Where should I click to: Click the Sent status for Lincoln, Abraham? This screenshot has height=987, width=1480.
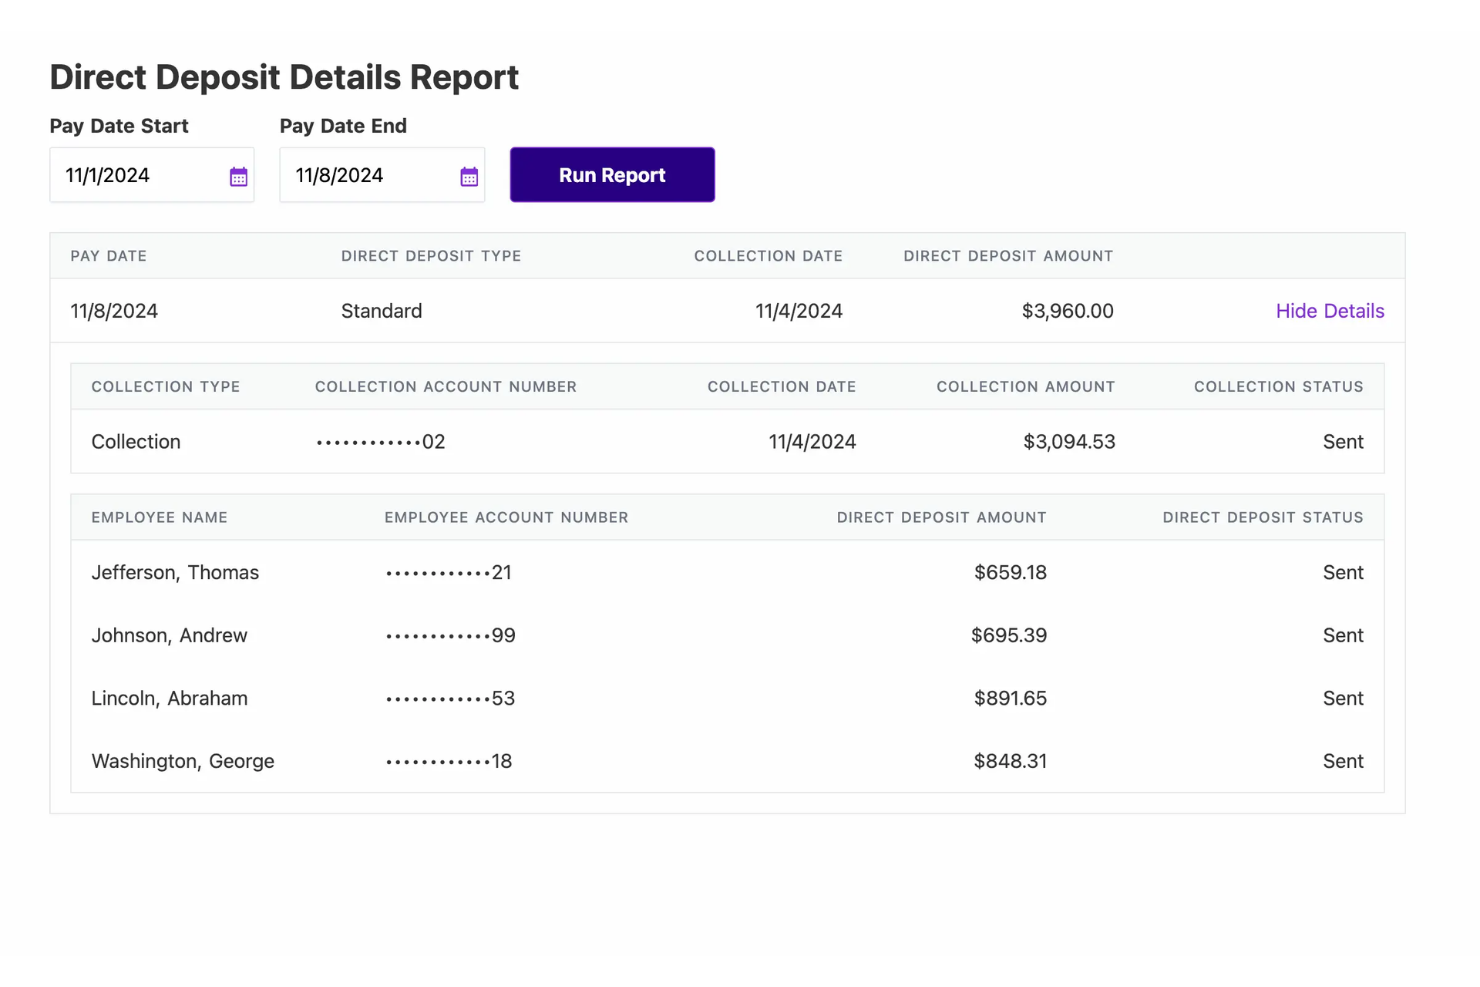[x=1343, y=698]
